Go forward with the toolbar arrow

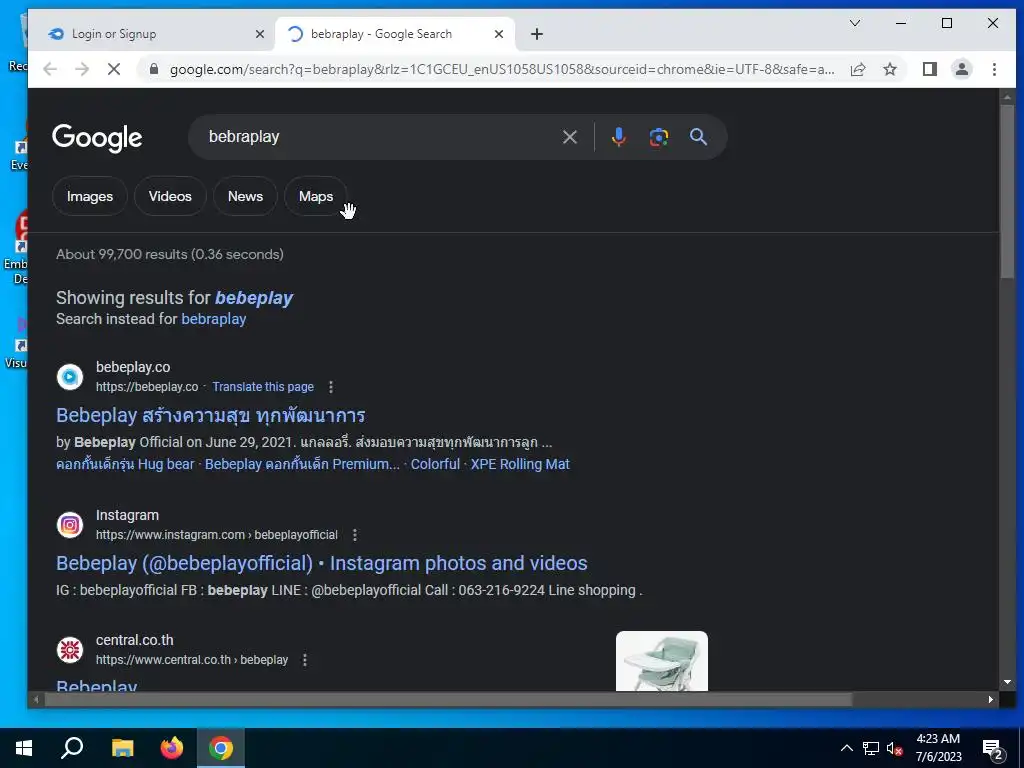point(82,69)
